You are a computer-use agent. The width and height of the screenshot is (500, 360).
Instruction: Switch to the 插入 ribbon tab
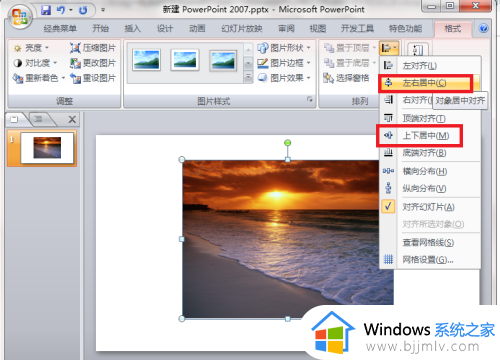pos(133,29)
